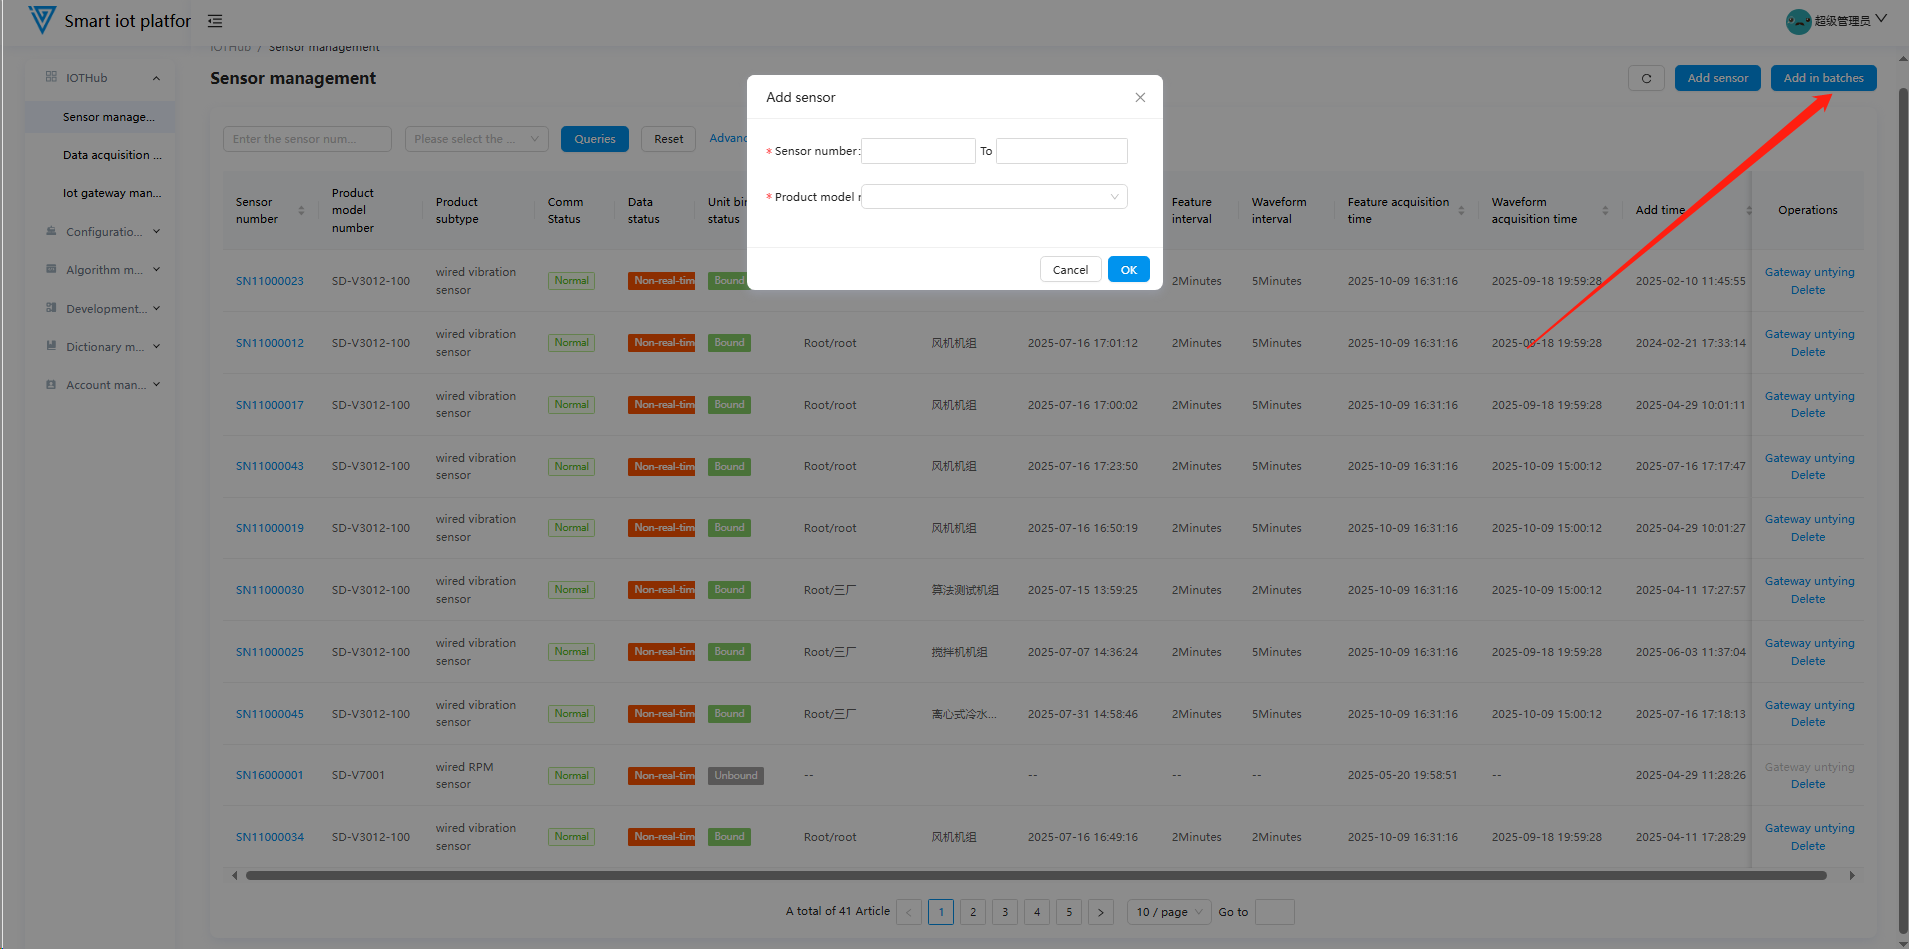Open sensor SN16000001 link

270,775
